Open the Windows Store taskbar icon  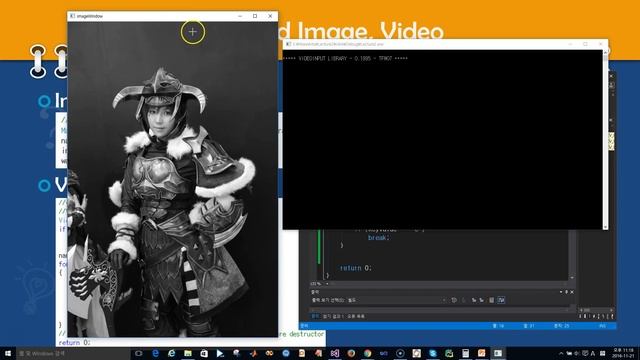coord(204,353)
